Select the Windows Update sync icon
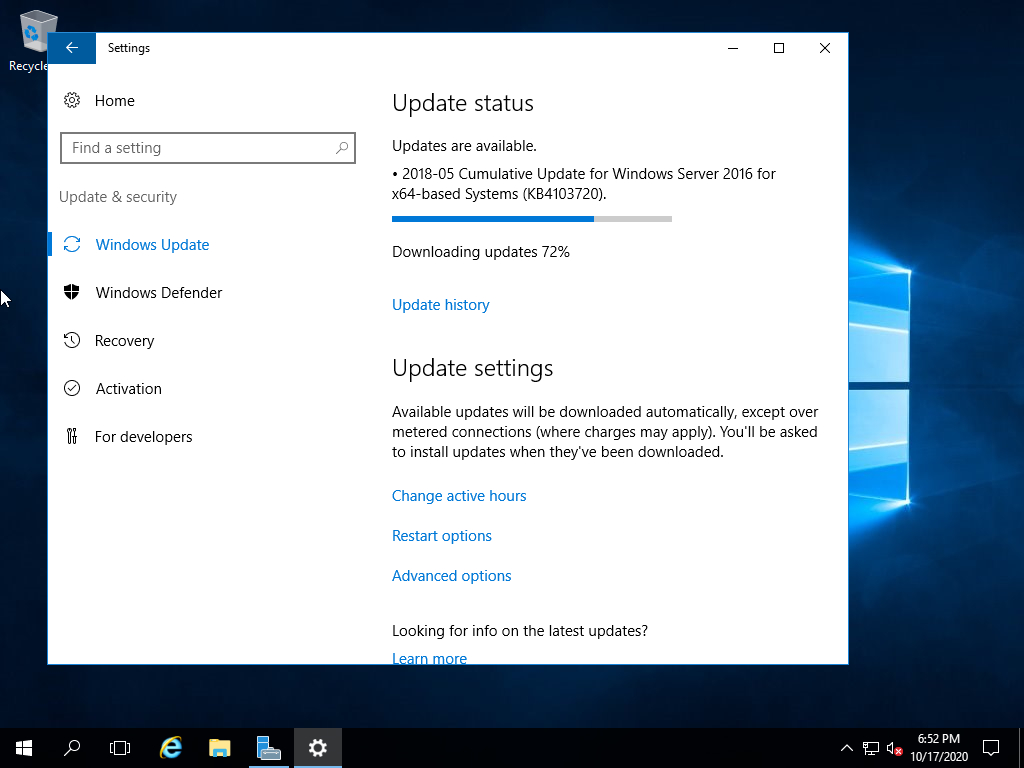The width and height of the screenshot is (1024, 768). (72, 244)
